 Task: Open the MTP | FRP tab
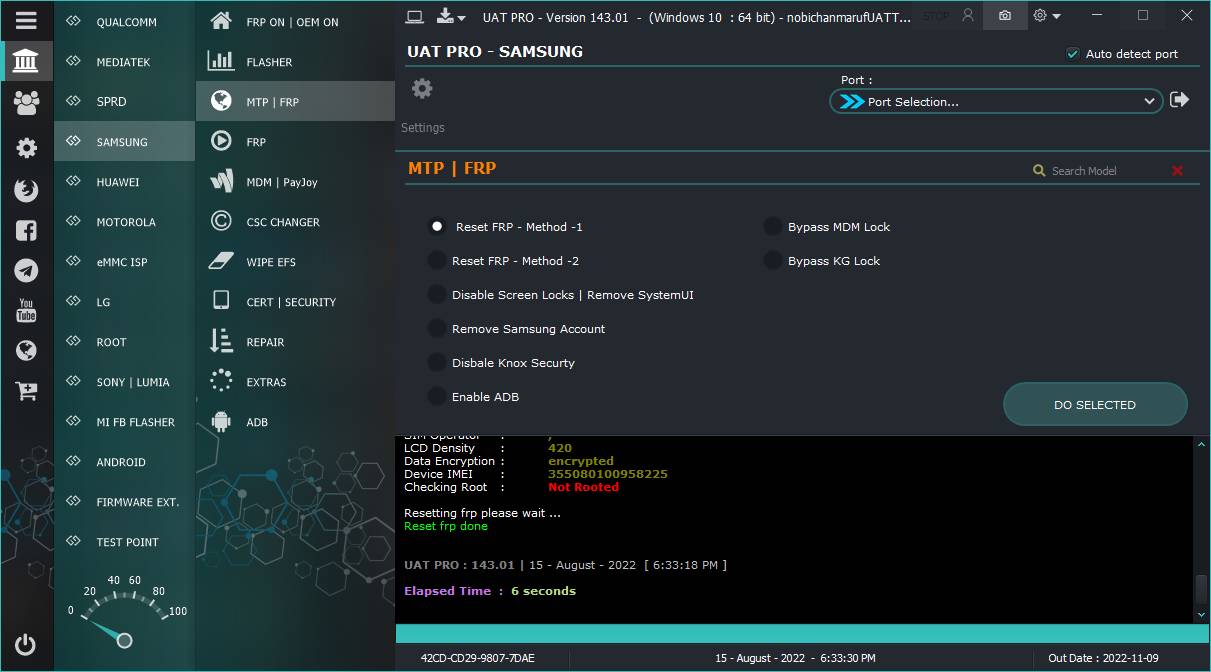[295, 102]
